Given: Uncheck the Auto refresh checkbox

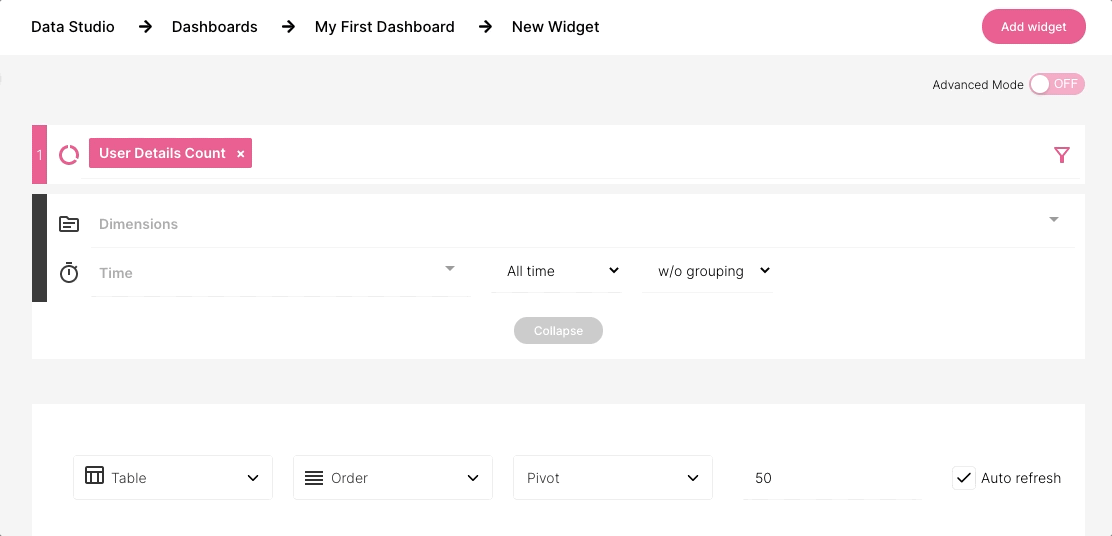Looking at the screenshot, I should coord(964,478).
